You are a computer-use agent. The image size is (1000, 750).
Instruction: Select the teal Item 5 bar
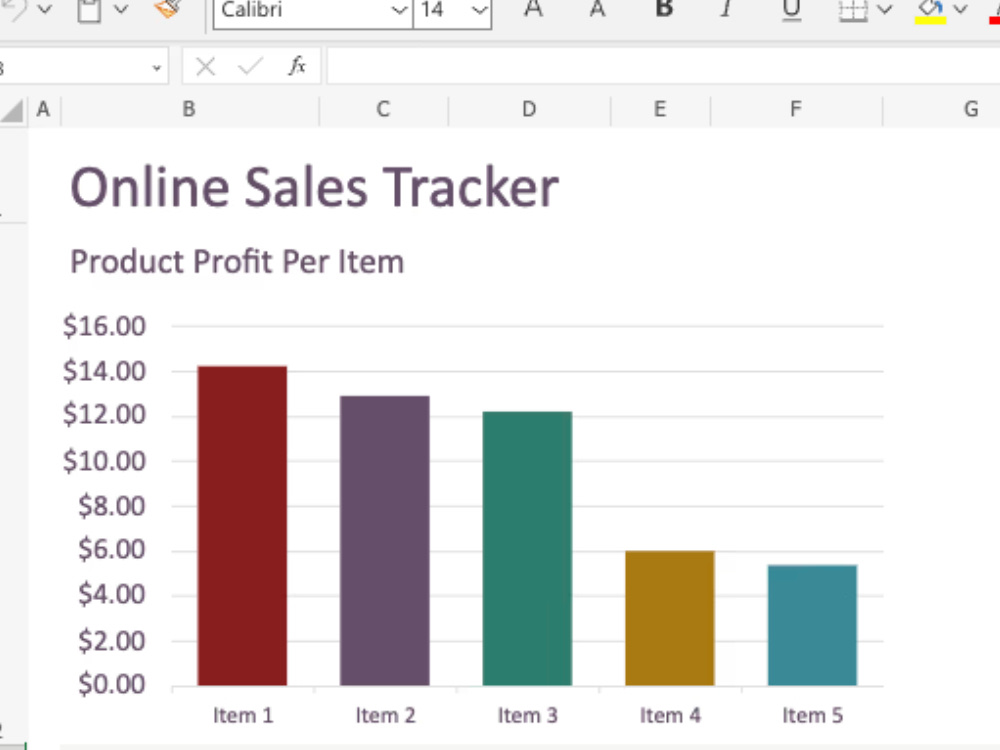(812, 626)
